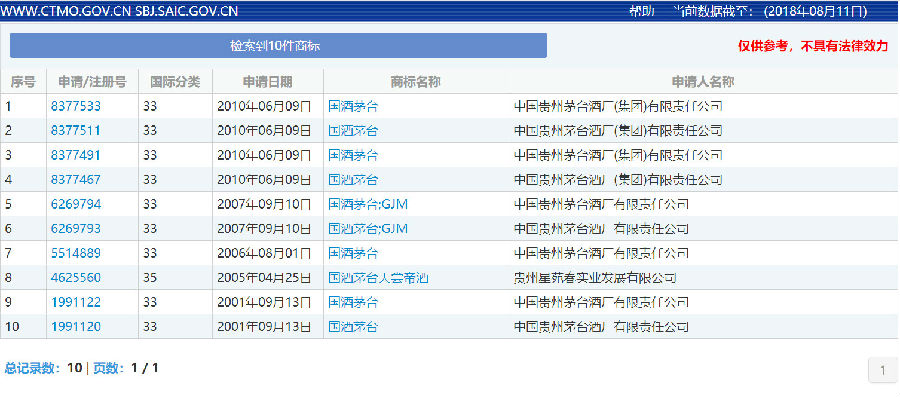This screenshot has height=397, width=900.
Task: Select date 2006年08月01日 cell
Action: point(264,253)
